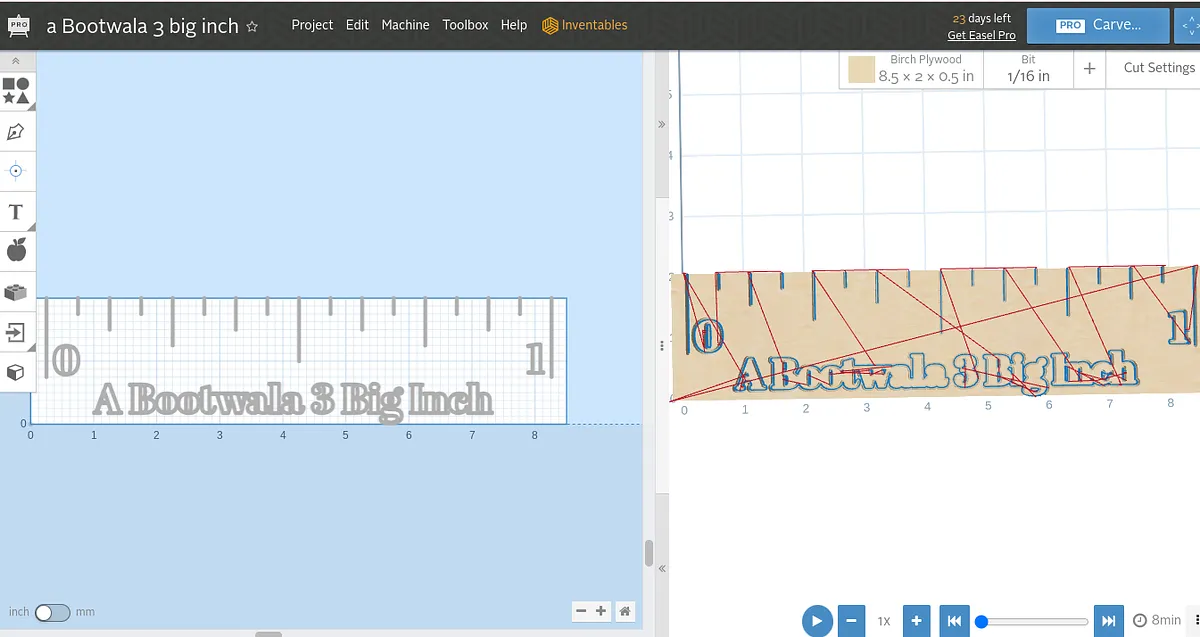1200x637 pixels.
Task: Open the Toolbox menu
Action: click(x=466, y=25)
